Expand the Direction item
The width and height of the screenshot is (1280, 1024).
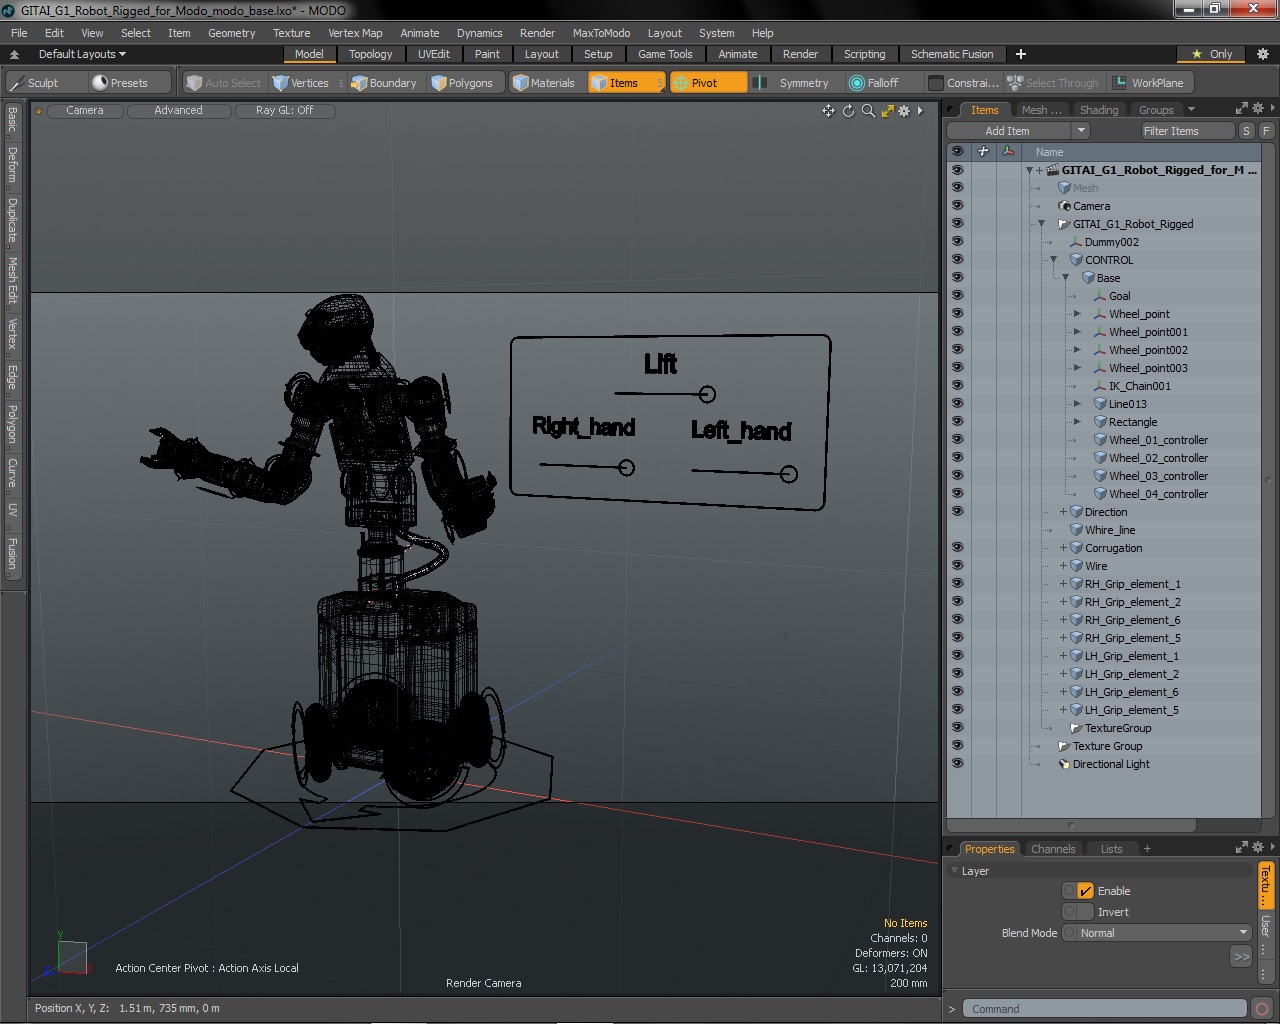[1063, 512]
